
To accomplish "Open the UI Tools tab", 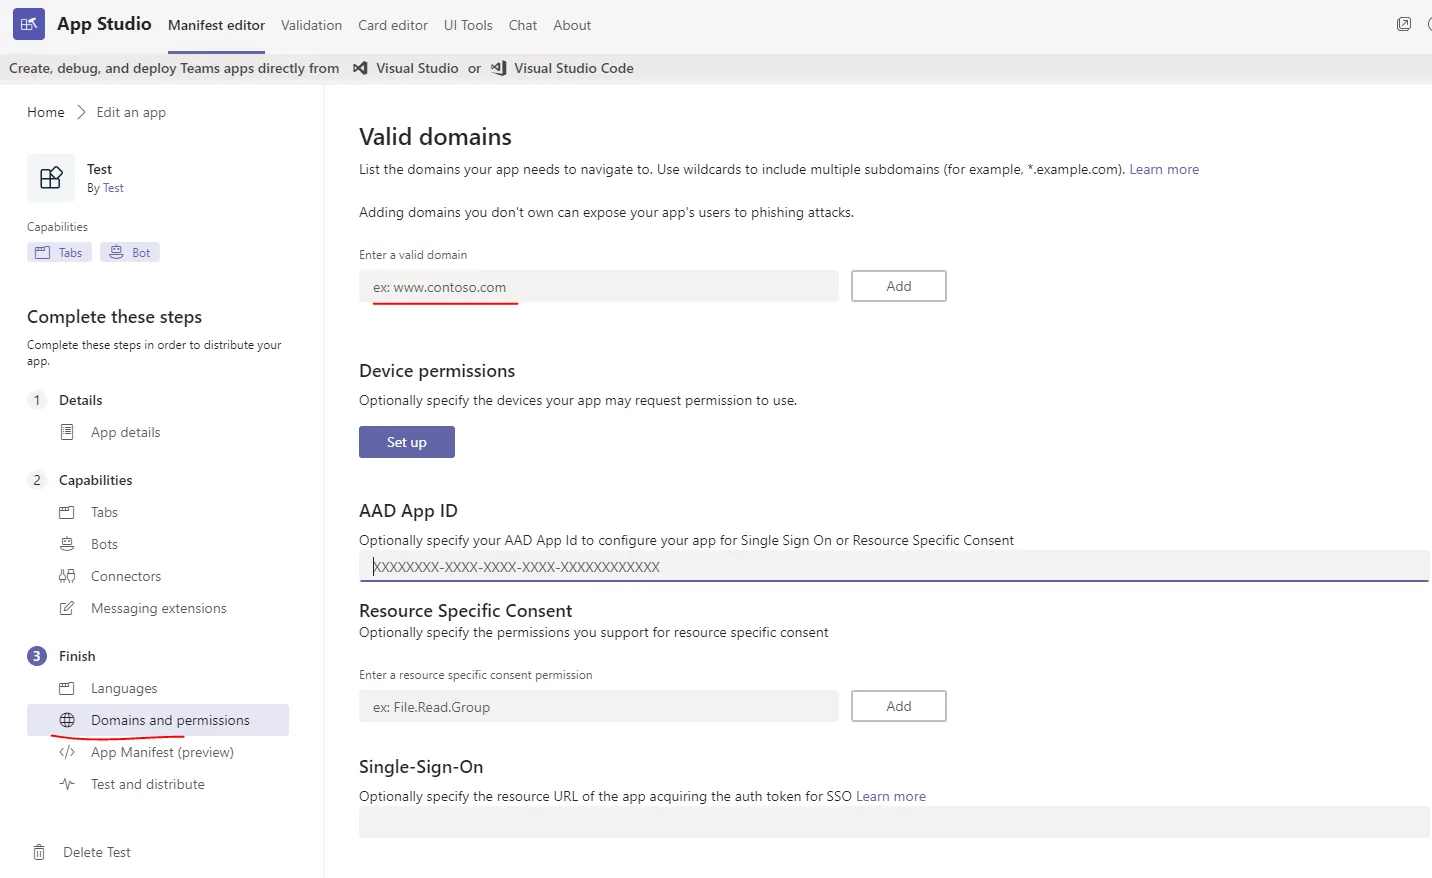I will coord(468,25).
